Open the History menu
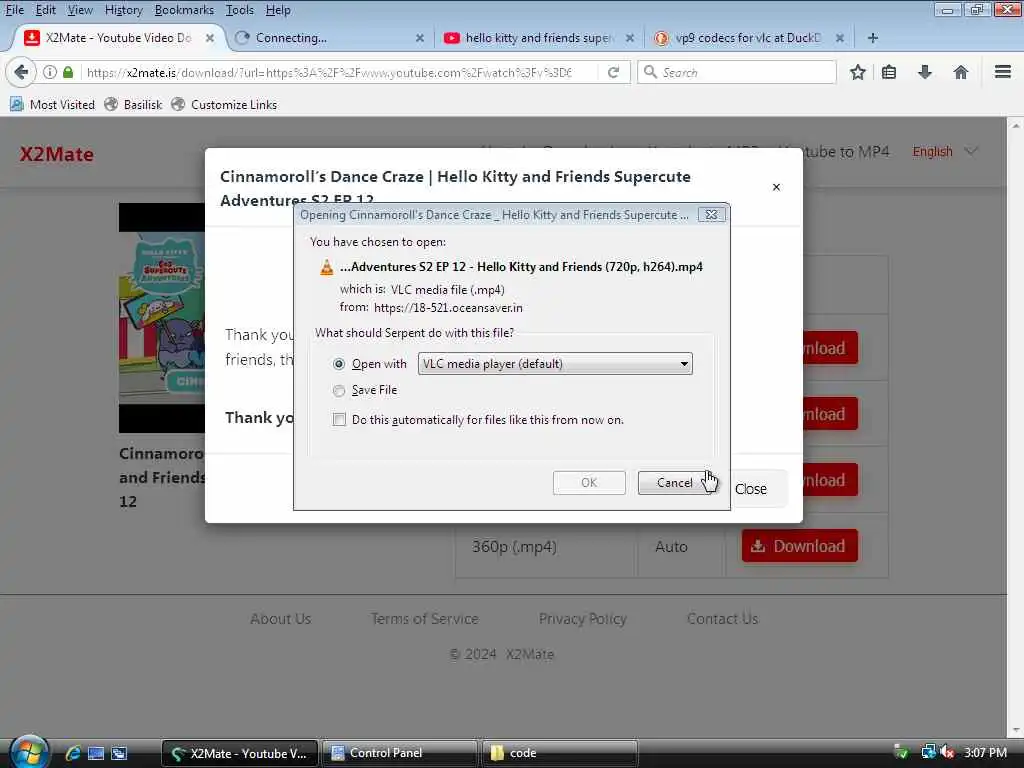 tap(123, 10)
